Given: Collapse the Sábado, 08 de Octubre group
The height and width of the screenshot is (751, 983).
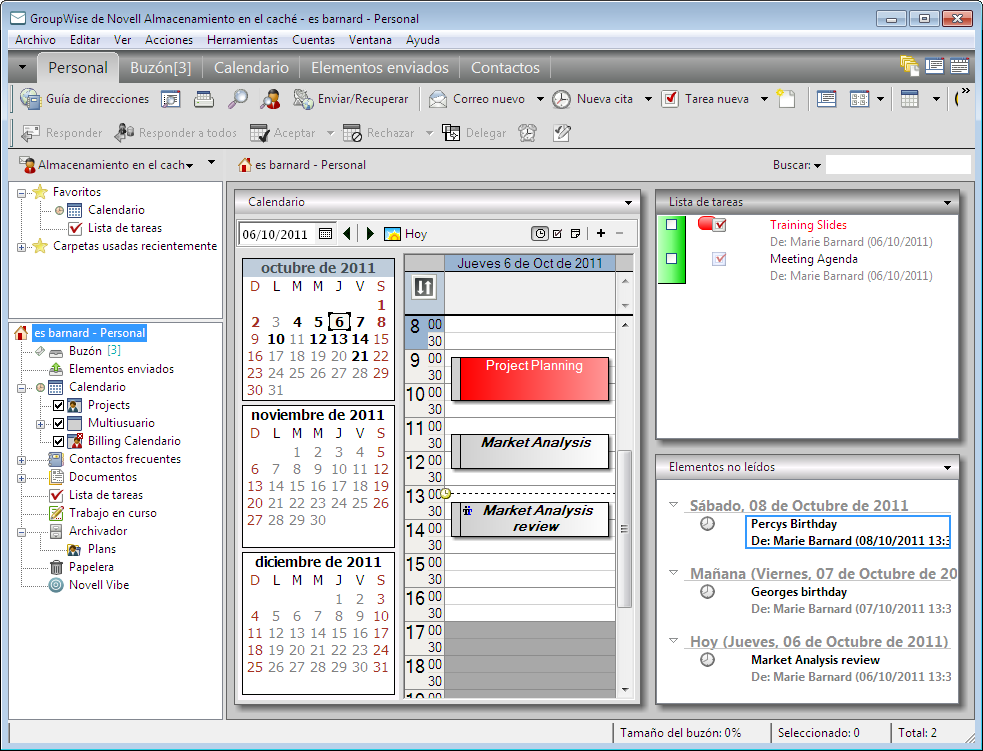Looking at the screenshot, I should pos(673,504).
